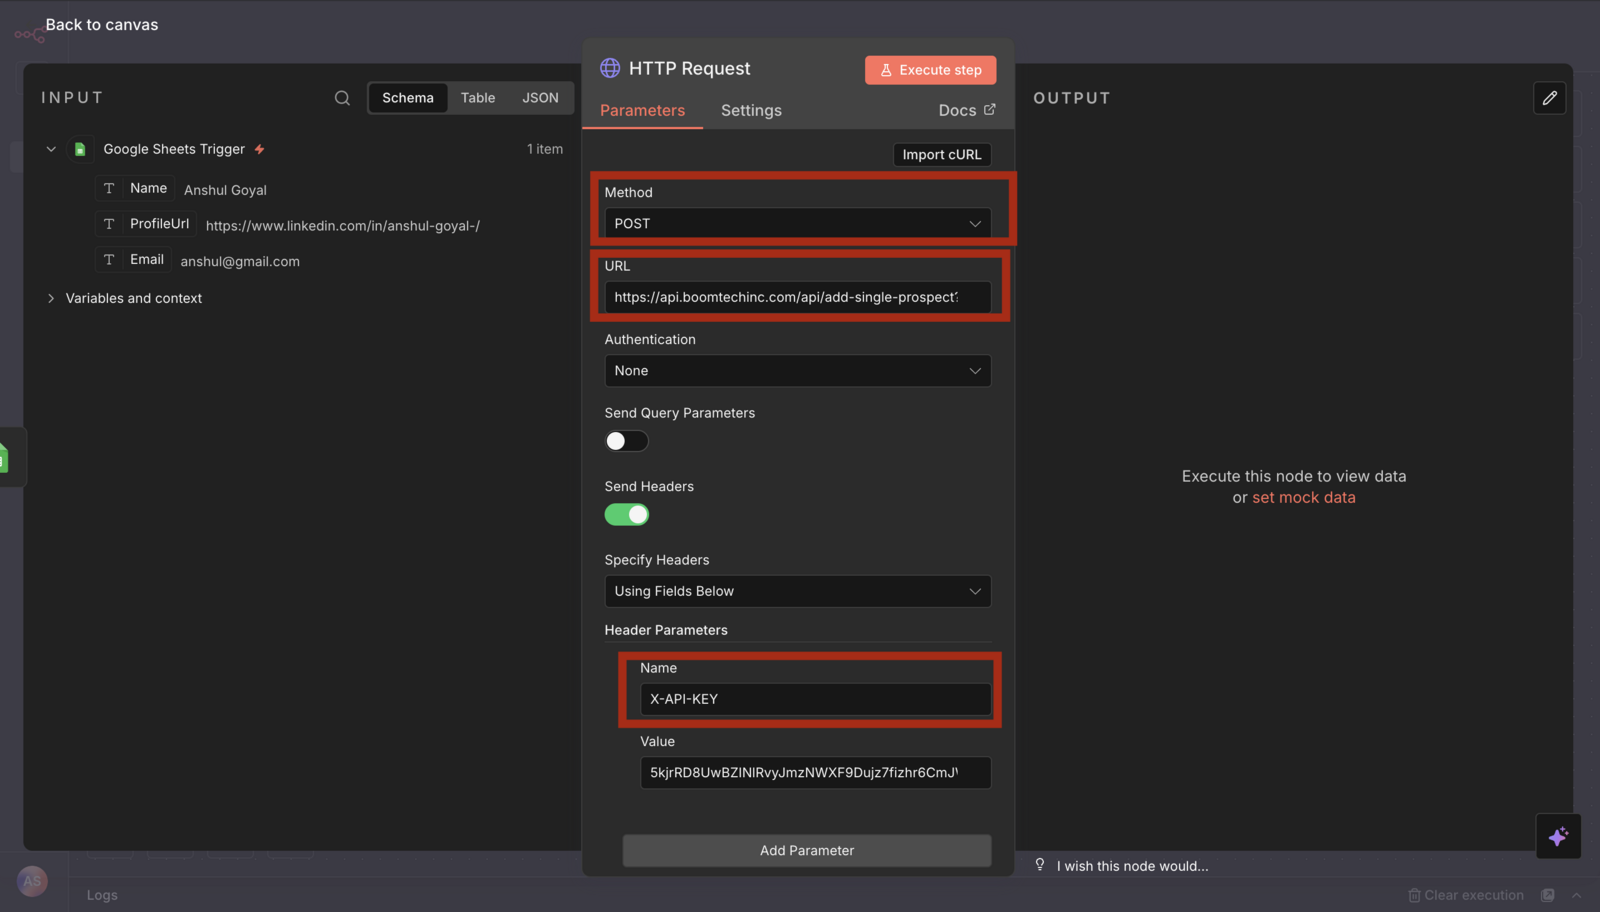
Task: Enable the Send Query Parameters toggle
Action: coord(626,441)
